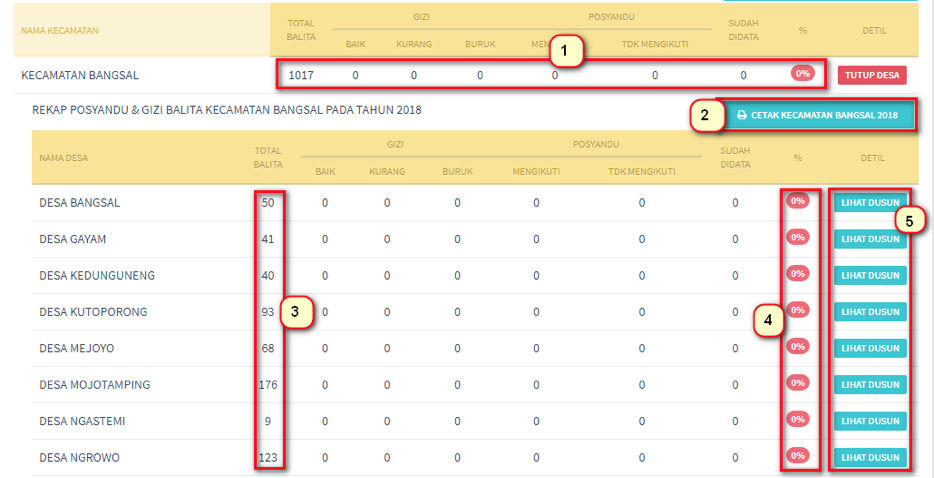
Task: Click the 0% badge in Desa Gayam row
Action: (798, 238)
